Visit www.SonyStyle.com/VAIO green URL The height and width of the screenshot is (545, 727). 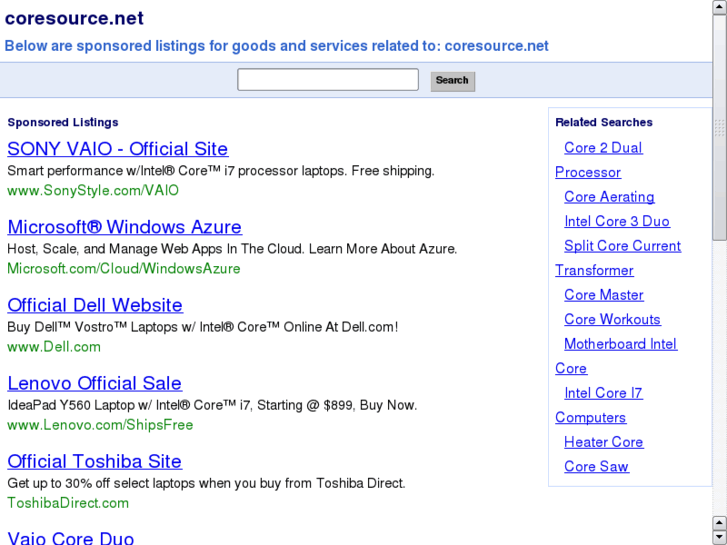[x=93, y=191]
